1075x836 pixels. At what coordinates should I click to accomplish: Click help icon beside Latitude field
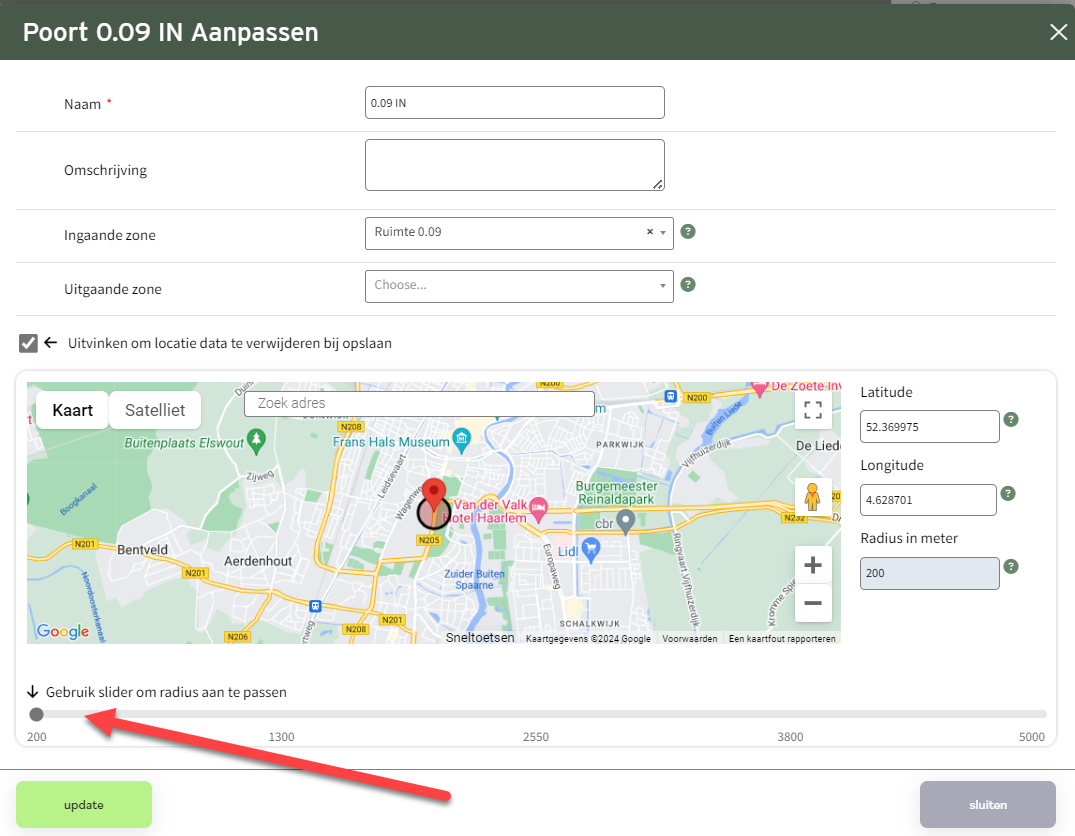point(1011,420)
